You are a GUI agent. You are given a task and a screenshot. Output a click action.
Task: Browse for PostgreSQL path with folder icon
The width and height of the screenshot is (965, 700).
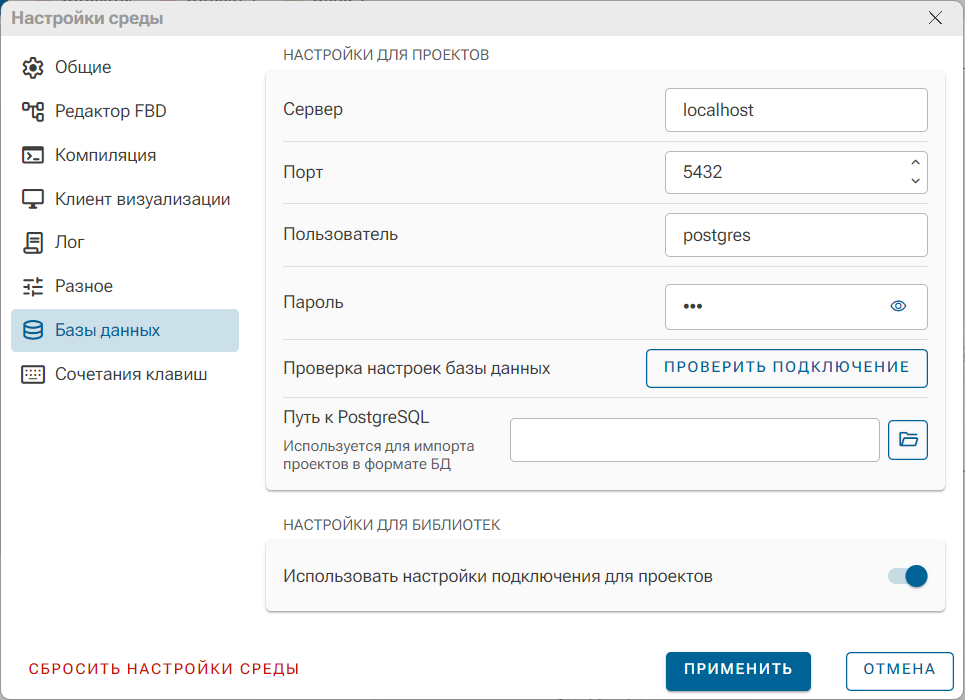pyautogui.click(x=908, y=440)
